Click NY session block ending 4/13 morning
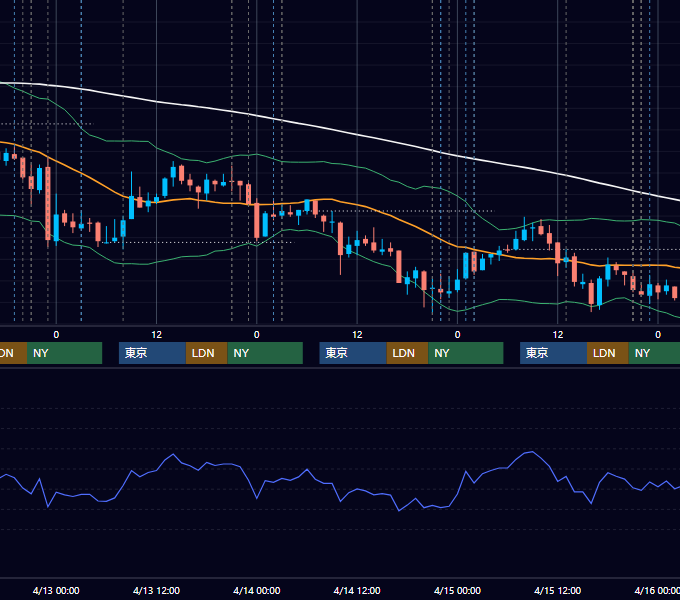Image resolution: width=680 pixels, height=600 pixels. pos(64,353)
